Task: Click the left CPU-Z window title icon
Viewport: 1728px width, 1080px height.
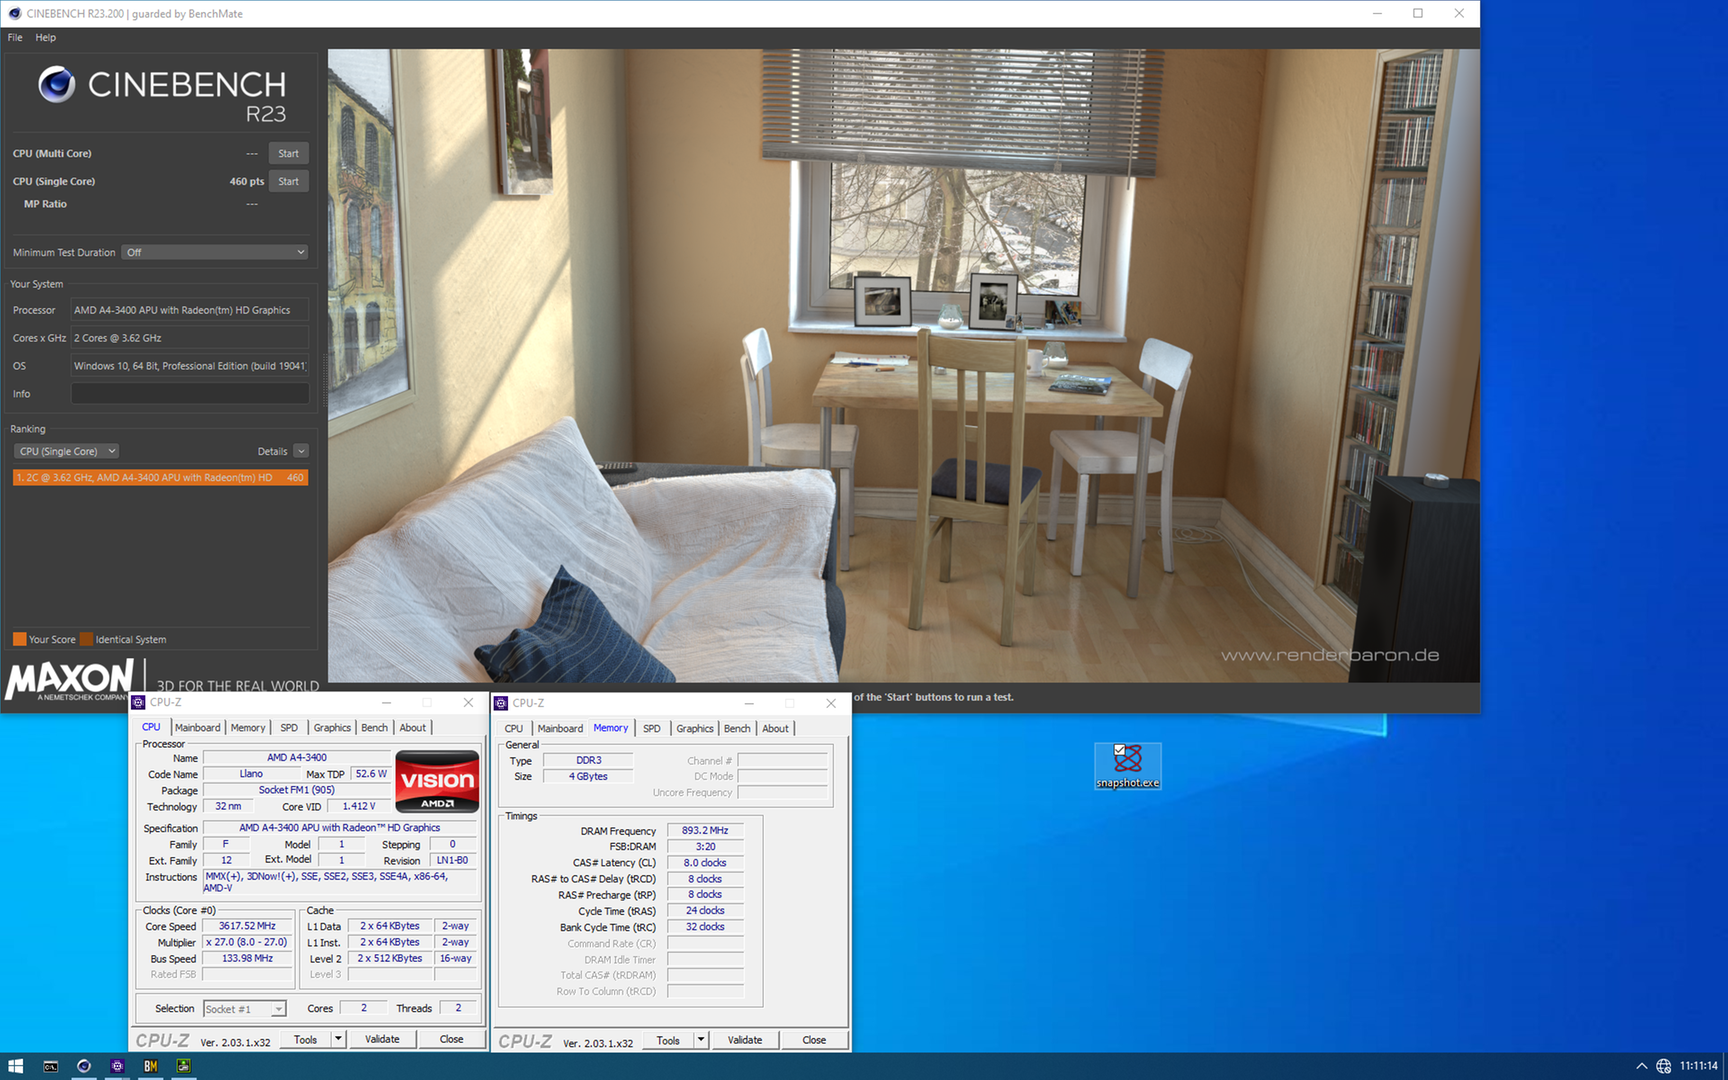Action: (x=139, y=702)
